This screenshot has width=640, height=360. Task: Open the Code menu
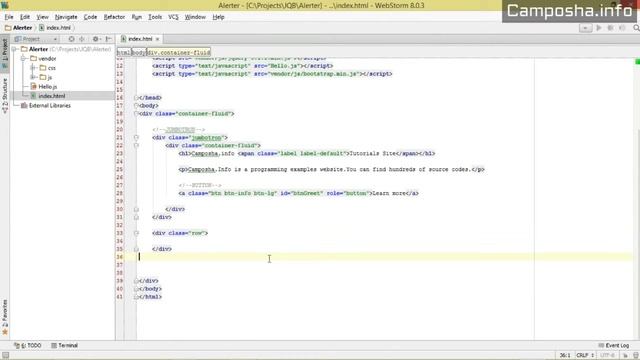point(90,17)
